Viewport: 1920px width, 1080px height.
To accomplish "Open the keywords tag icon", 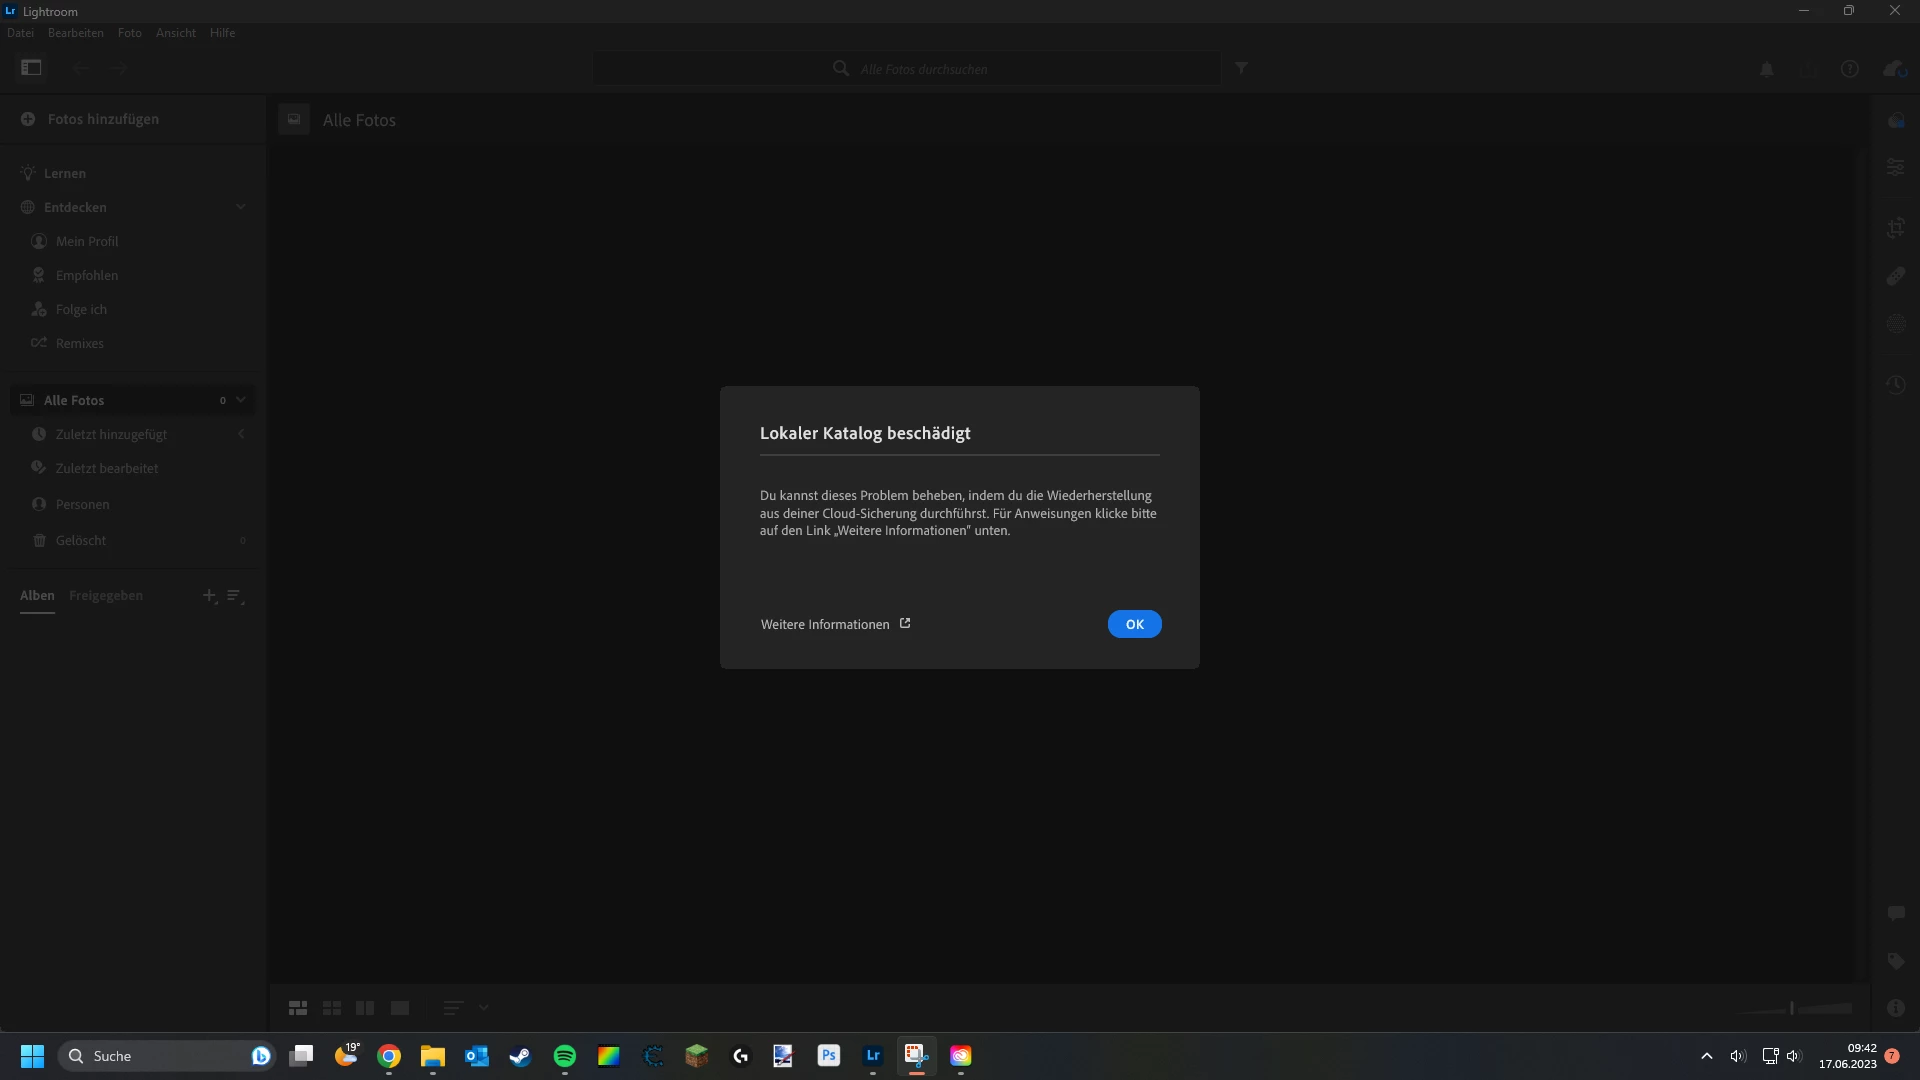I will click(1895, 961).
